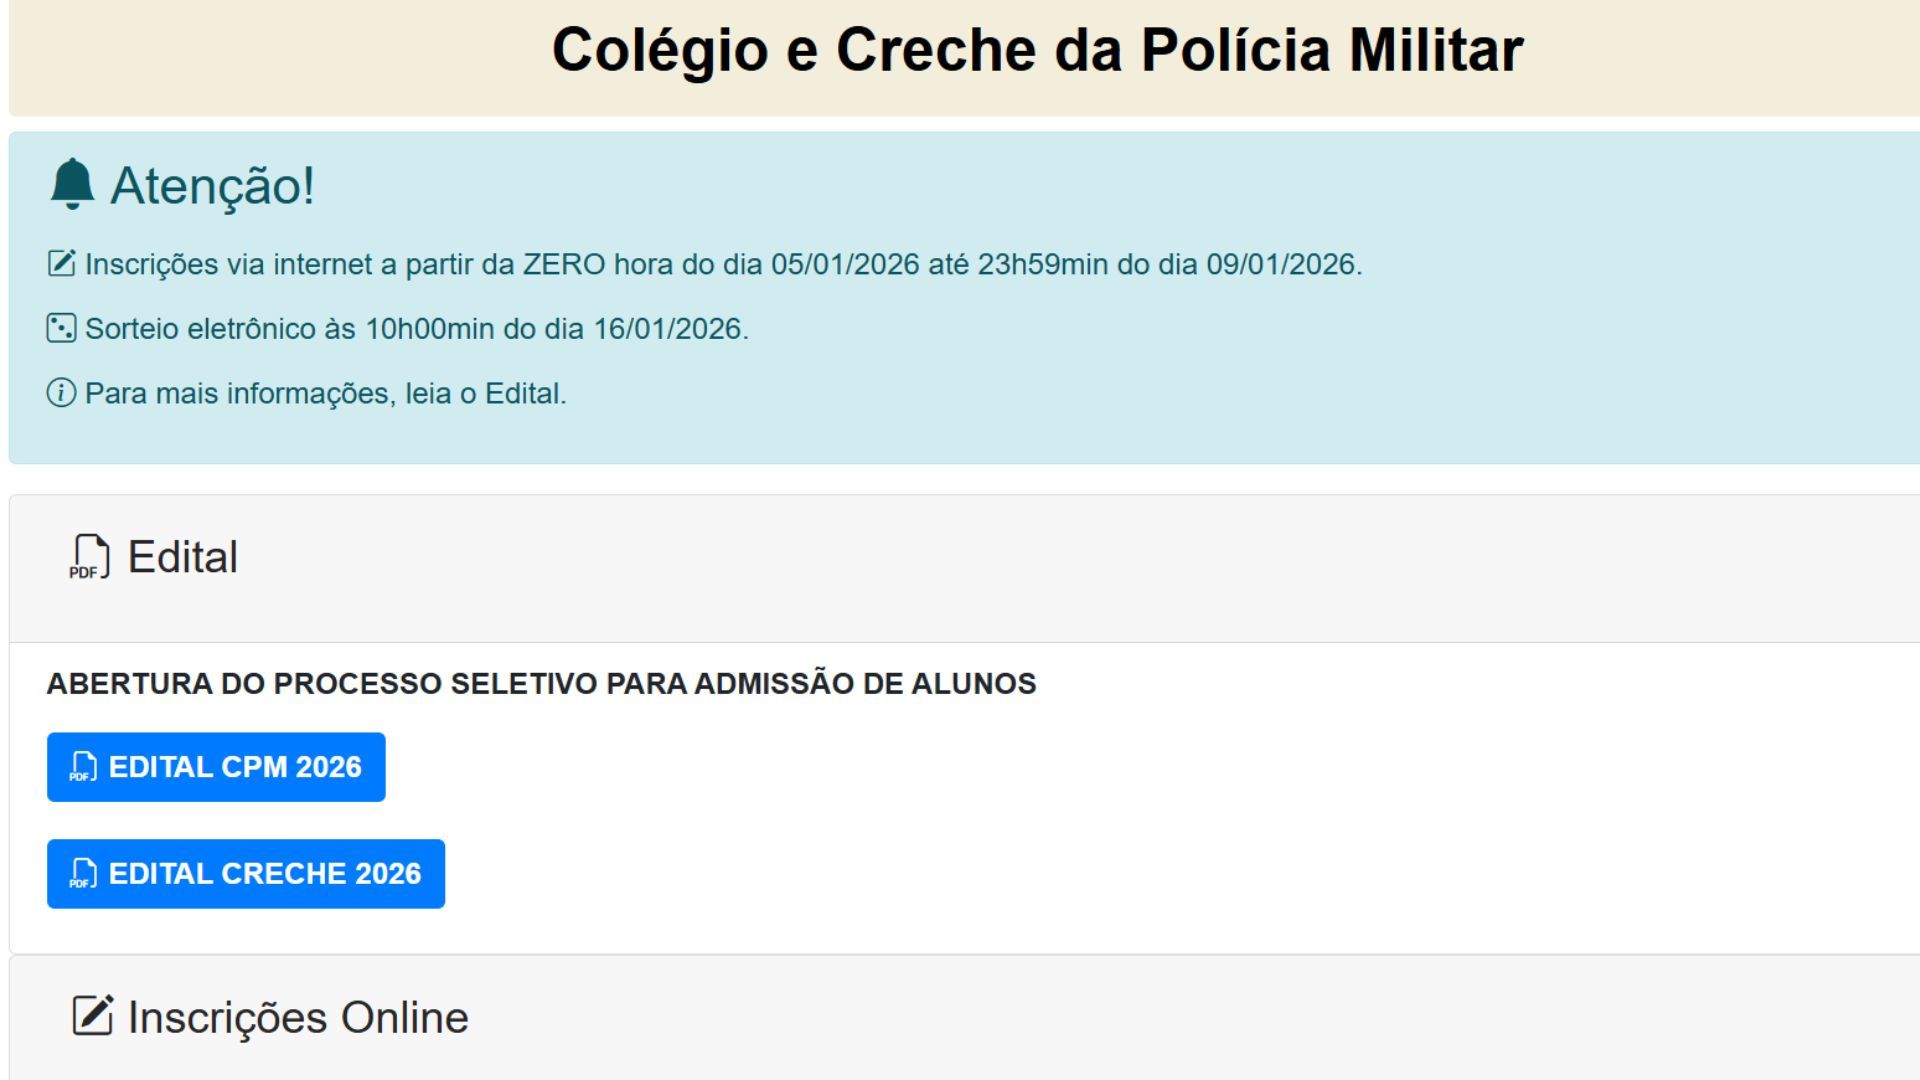Click the word ZERO in the registration notice

pos(564,265)
